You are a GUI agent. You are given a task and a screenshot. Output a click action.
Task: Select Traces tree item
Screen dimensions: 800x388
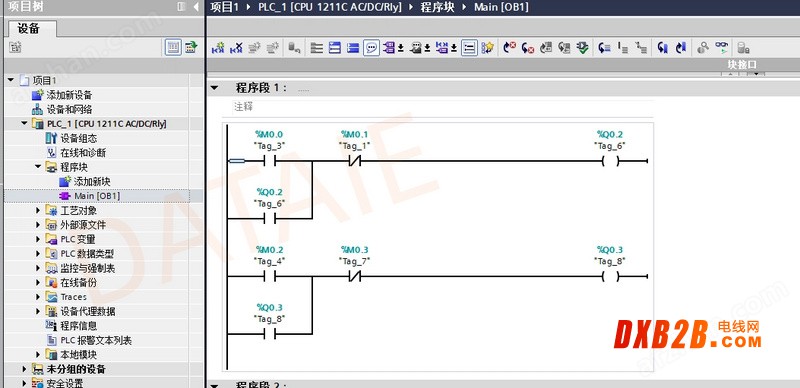point(73,297)
